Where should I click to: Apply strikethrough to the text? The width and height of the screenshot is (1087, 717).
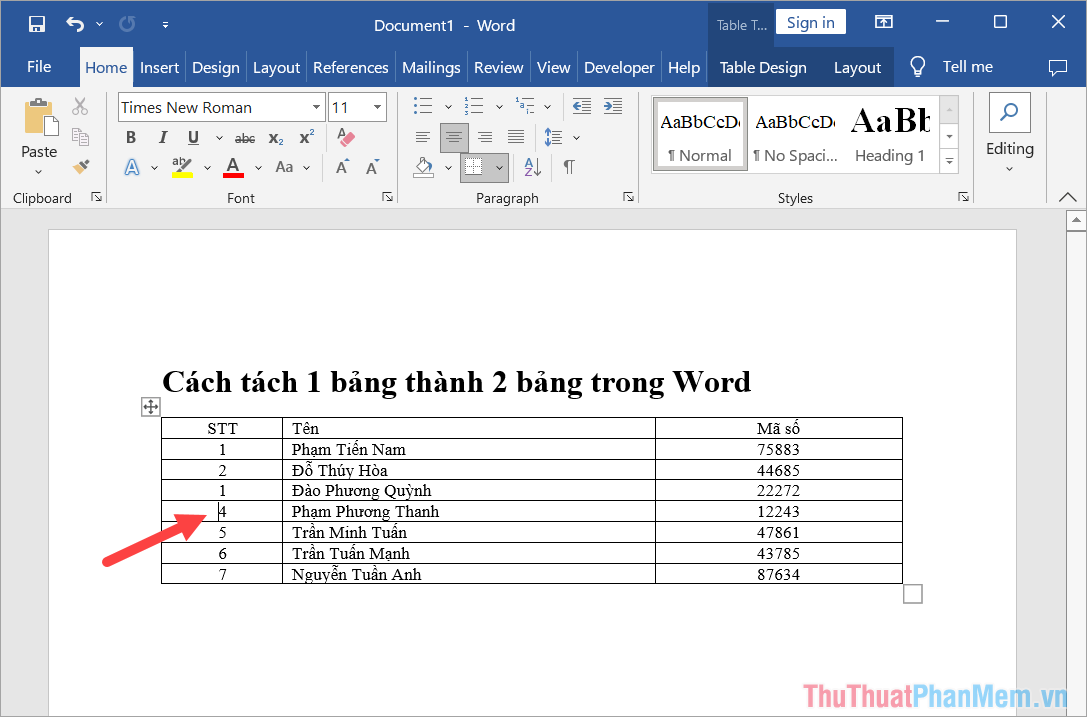(x=244, y=137)
